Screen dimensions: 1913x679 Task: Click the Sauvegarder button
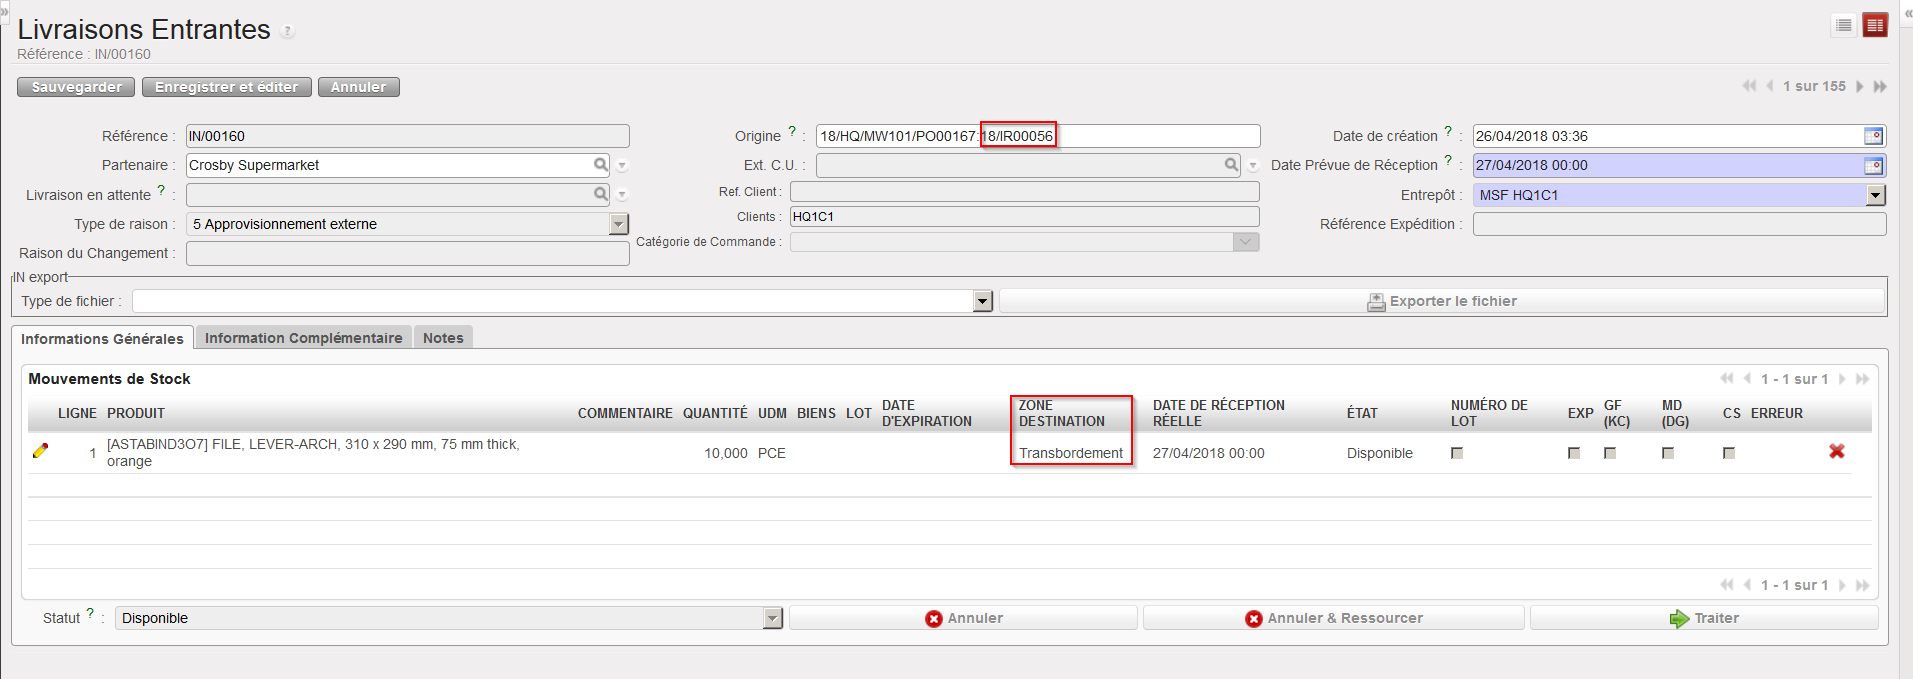pyautogui.click(x=77, y=87)
